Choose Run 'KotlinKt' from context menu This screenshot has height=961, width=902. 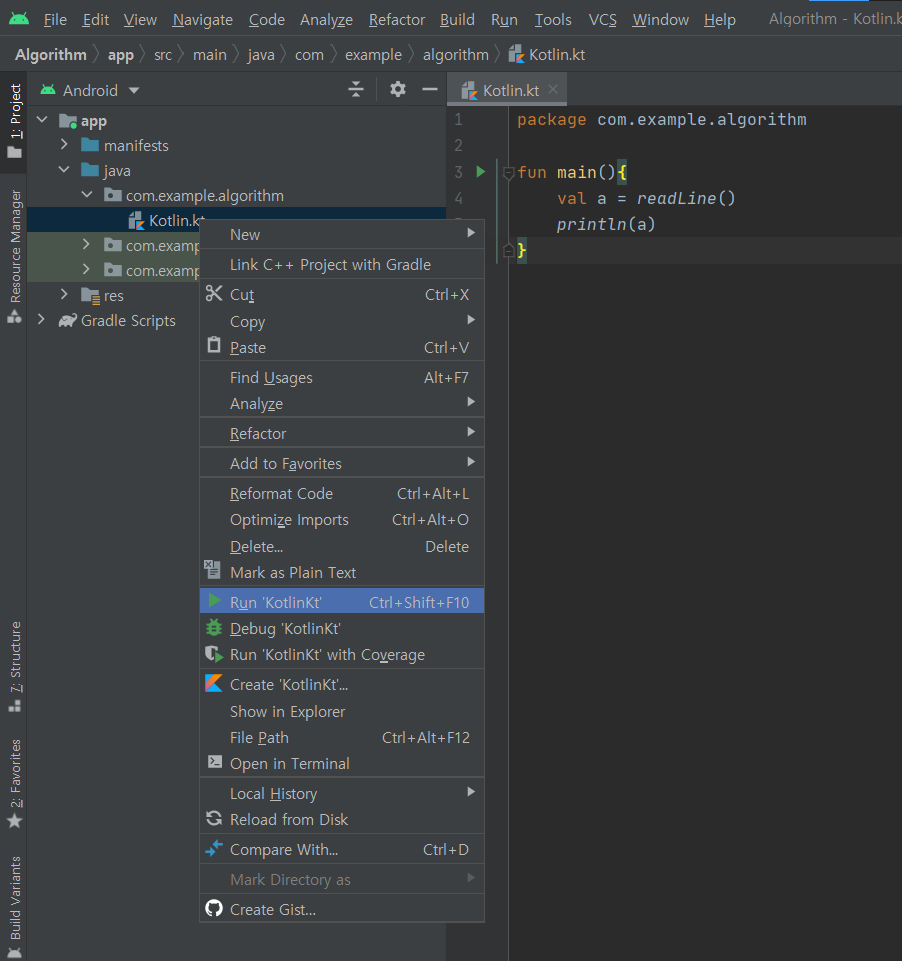click(342, 602)
